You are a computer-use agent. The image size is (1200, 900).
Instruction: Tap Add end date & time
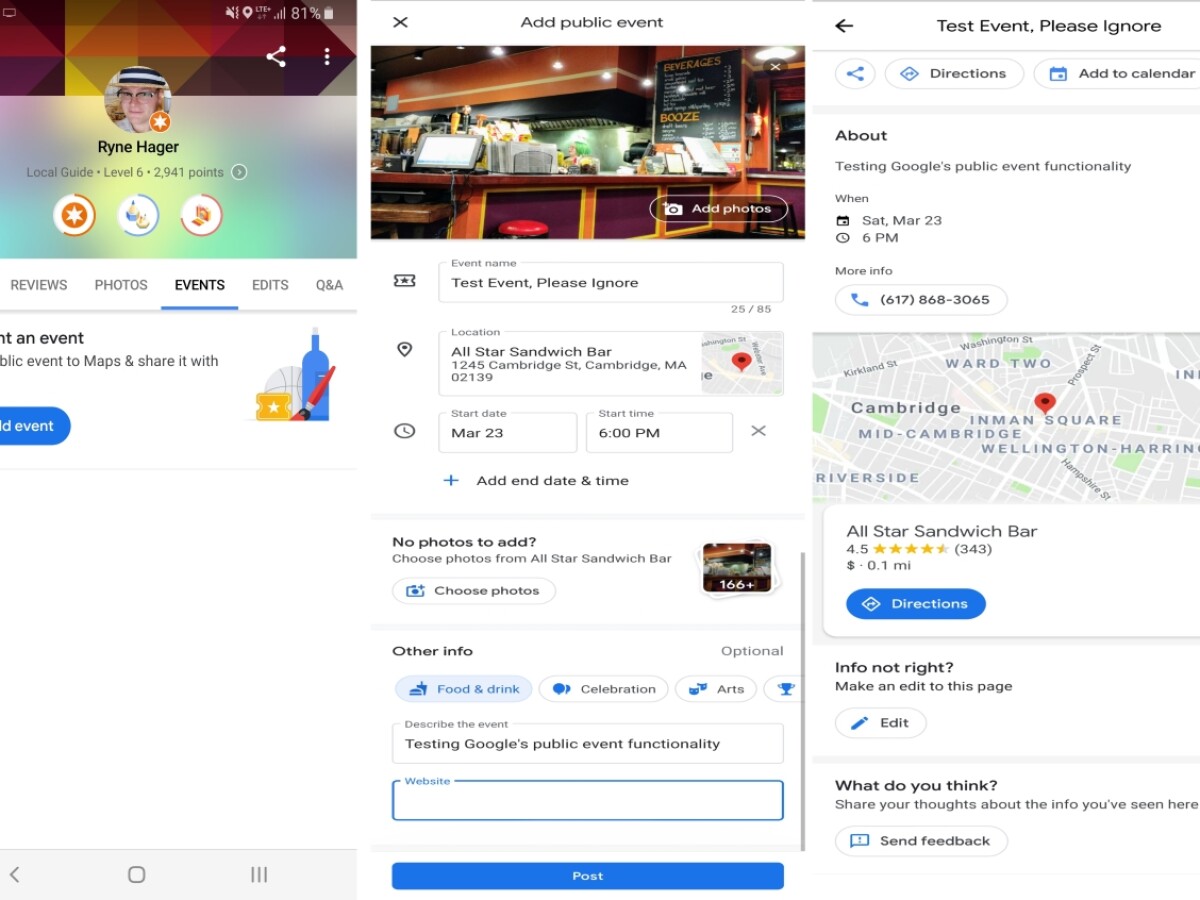coord(536,481)
